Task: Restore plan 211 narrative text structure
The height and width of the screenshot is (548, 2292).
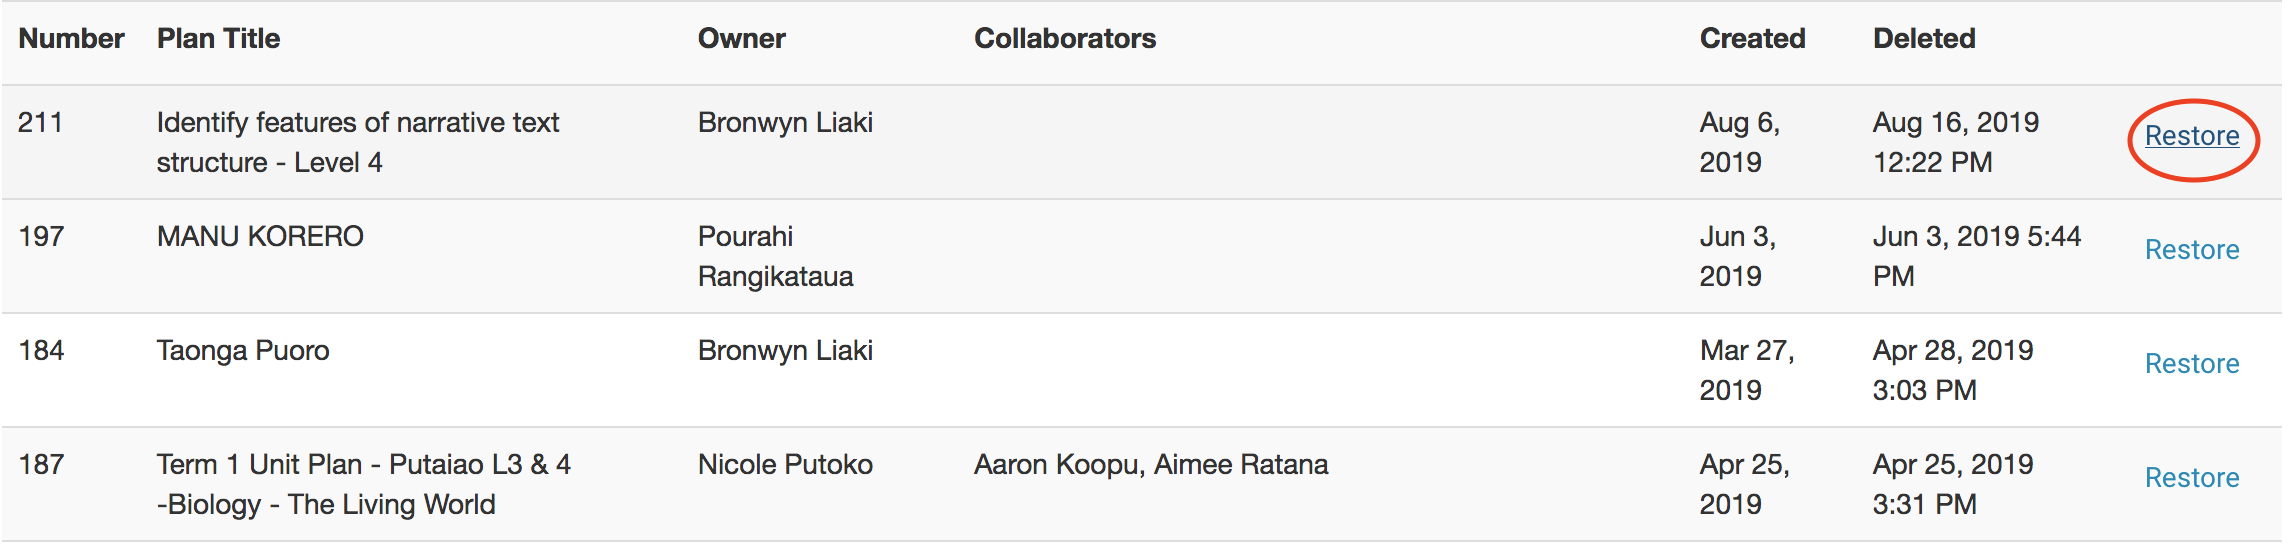Action: (2192, 136)
